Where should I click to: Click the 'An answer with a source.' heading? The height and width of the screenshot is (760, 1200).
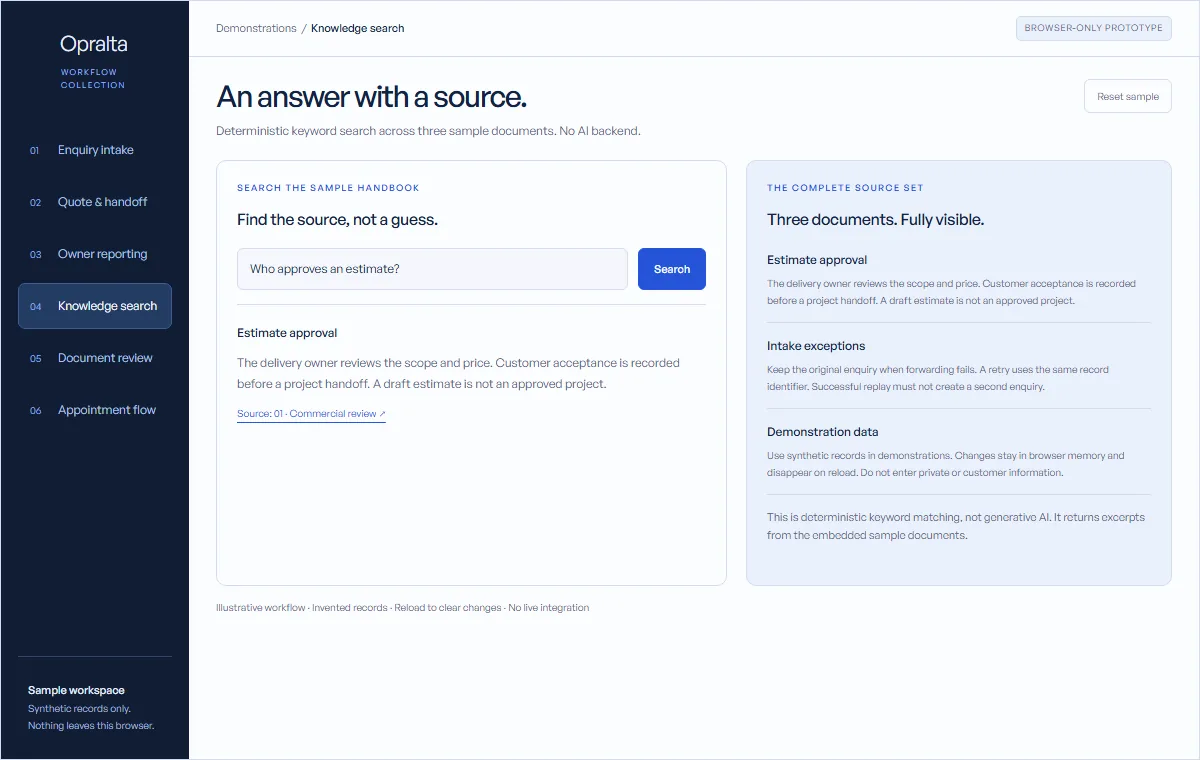click(371, 97)
